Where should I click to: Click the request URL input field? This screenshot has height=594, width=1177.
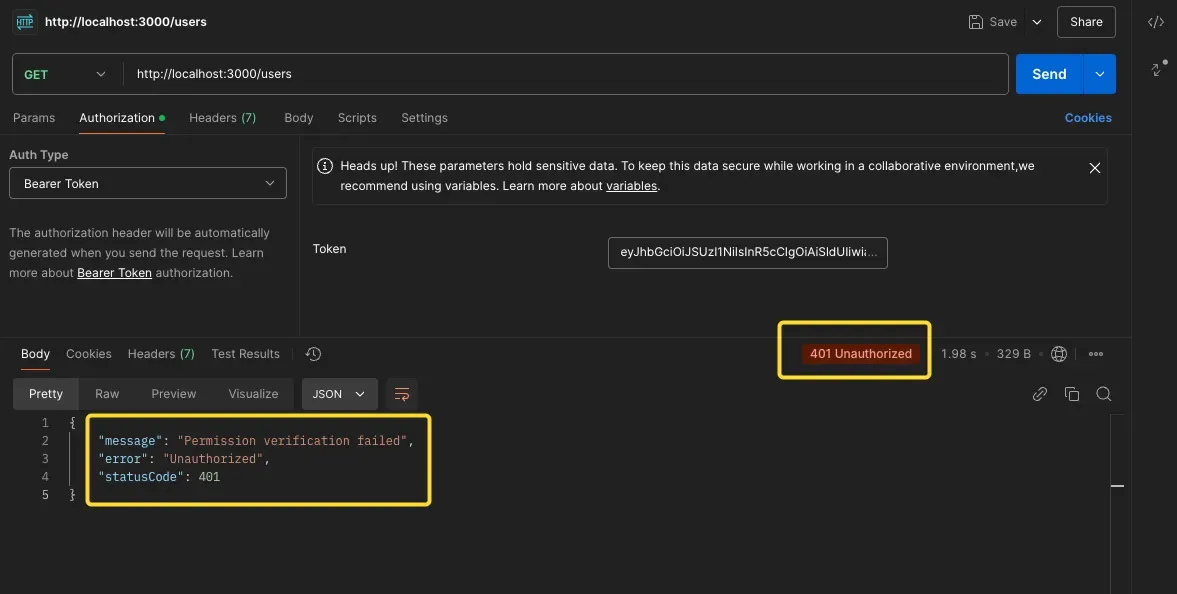pos(565,74)
